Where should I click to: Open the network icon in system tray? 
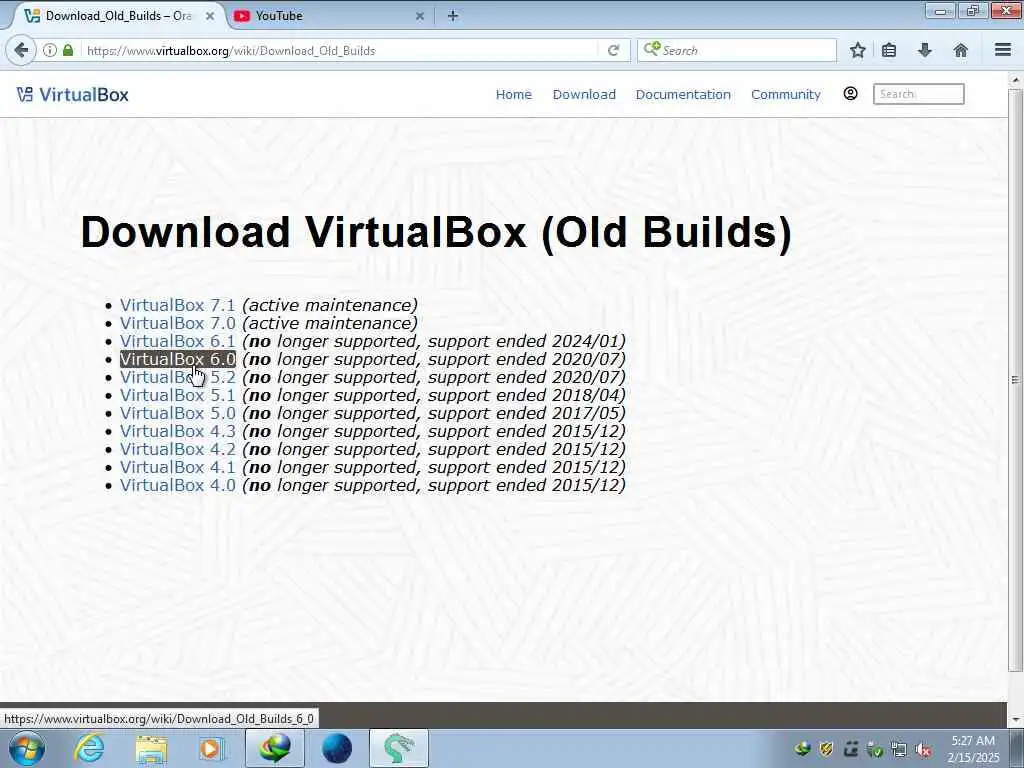point(899,750)
